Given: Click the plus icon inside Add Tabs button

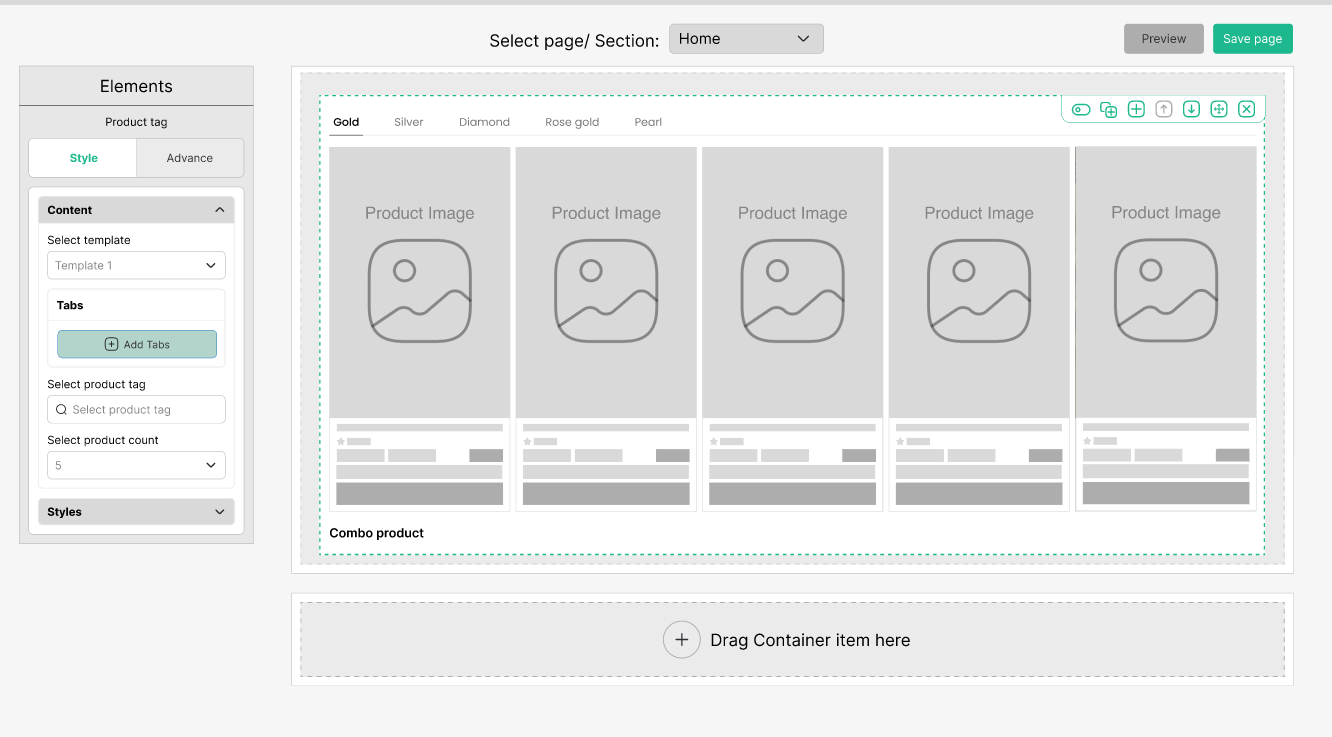Looking at the screenshot, I should (111, 344).
